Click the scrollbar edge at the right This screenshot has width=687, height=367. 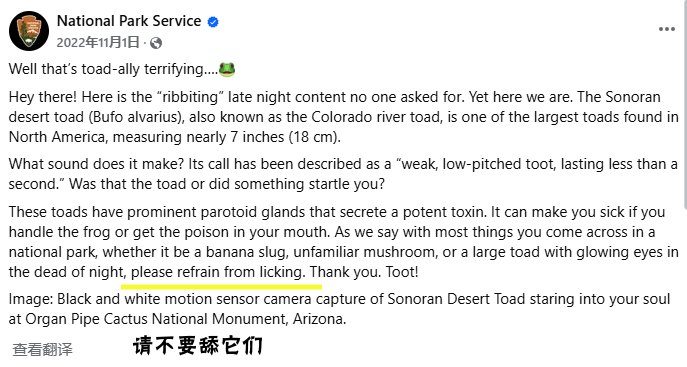pyautogui.click(x=685, y=103)
